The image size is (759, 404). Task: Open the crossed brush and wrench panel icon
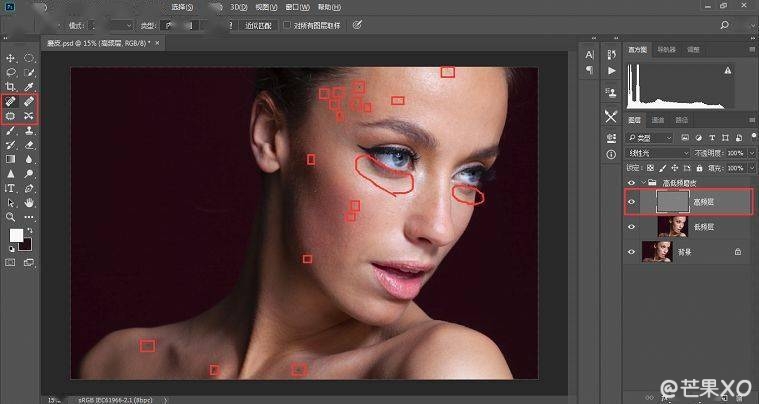(611, 116)
